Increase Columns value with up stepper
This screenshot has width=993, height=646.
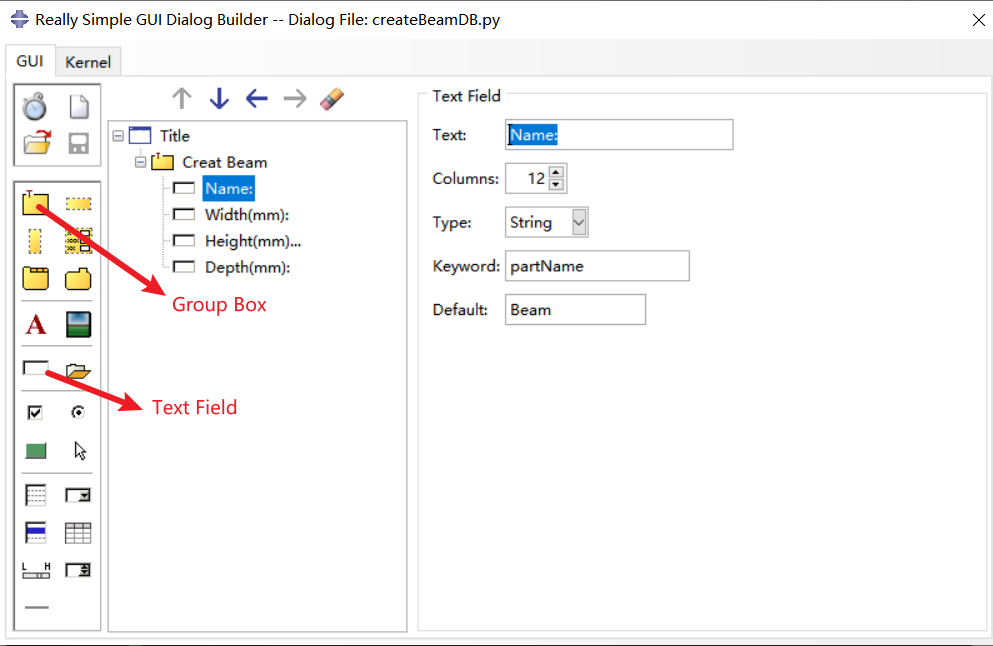tap(557, 172)
